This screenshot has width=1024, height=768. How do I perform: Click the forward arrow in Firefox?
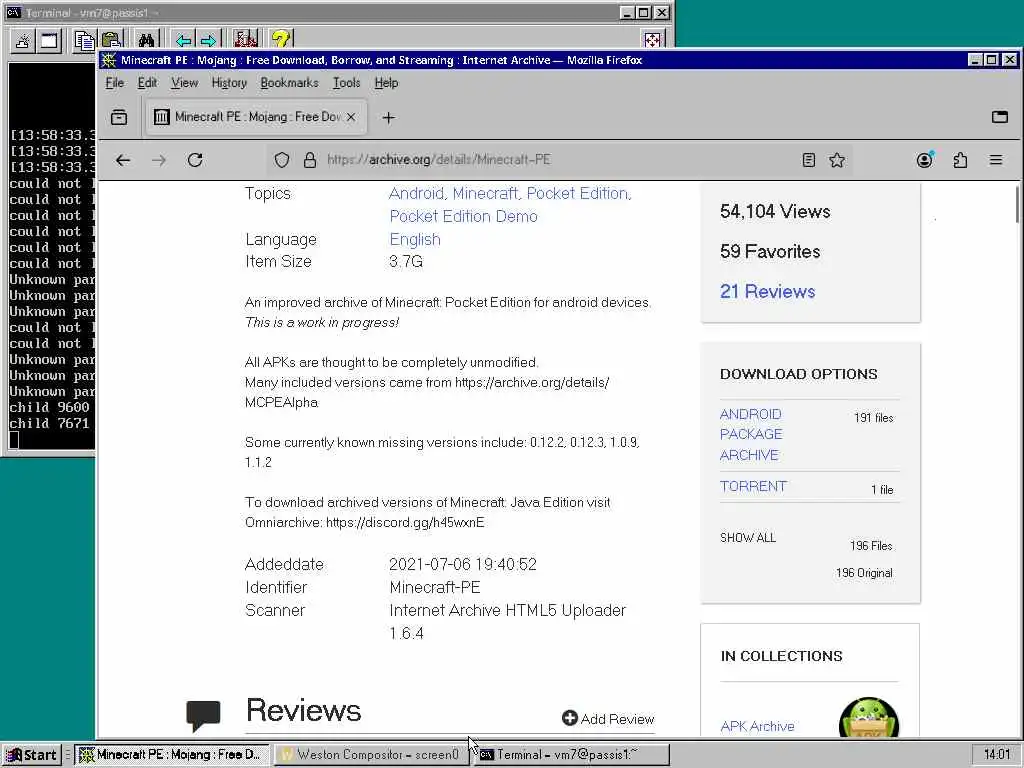coord(159,160)
